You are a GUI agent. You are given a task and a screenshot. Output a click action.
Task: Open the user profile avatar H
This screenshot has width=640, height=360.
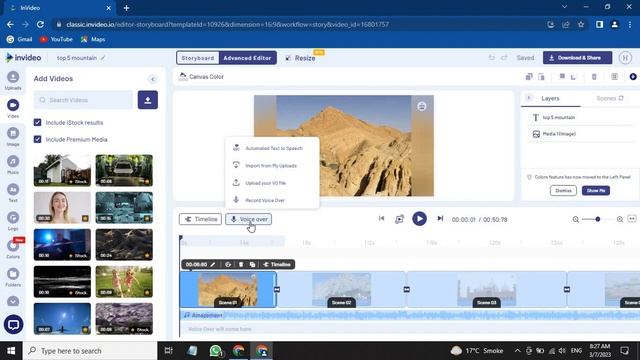(625, 58)
